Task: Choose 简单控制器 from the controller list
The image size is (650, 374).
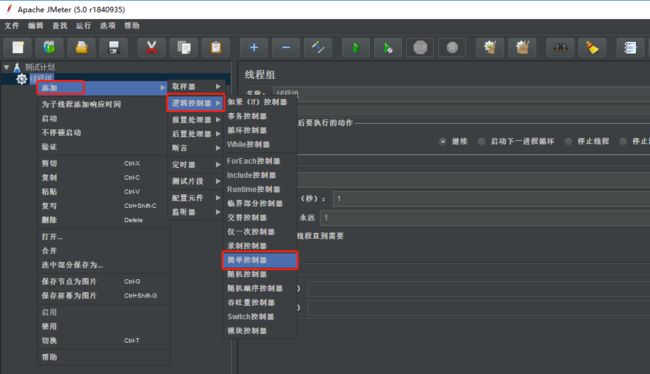Action: [260, 260]
